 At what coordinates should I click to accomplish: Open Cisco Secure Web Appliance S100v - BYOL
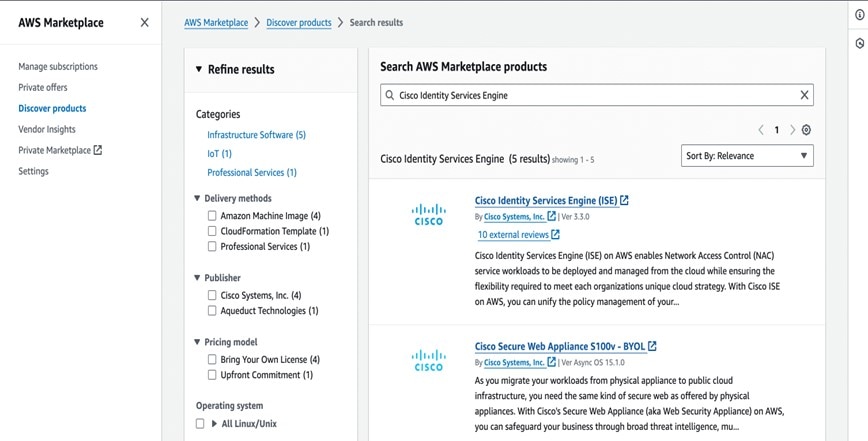560,346
